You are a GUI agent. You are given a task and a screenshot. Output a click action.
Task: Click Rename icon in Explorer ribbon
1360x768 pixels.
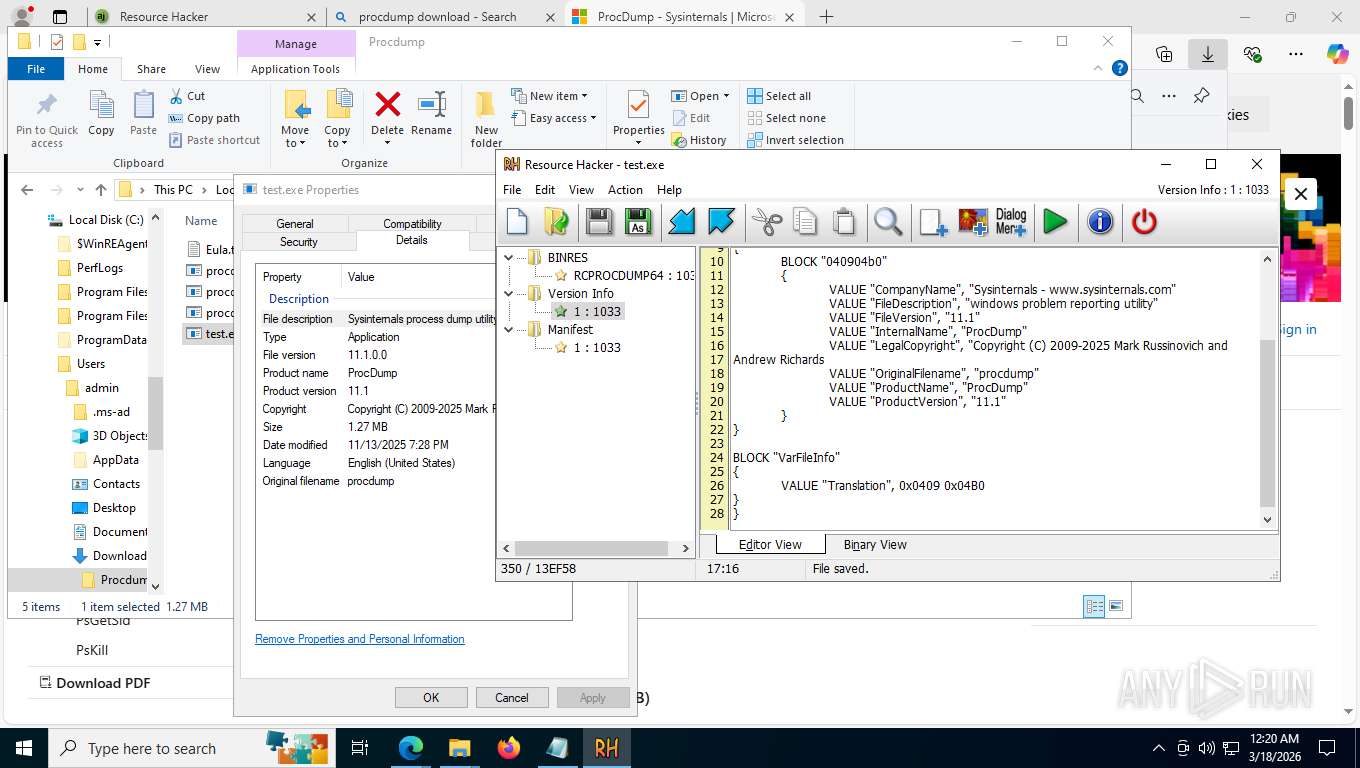(x=432, y=104)
